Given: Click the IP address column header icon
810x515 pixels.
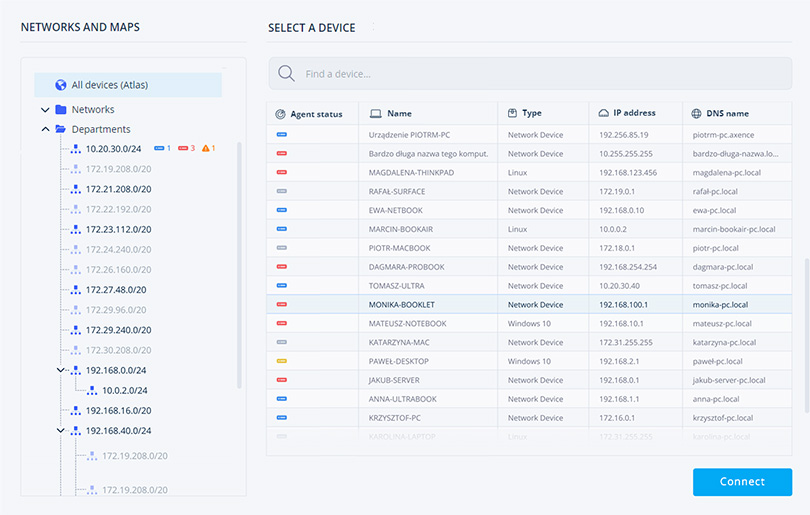Looking at the screenshot, I should point(603,113).
